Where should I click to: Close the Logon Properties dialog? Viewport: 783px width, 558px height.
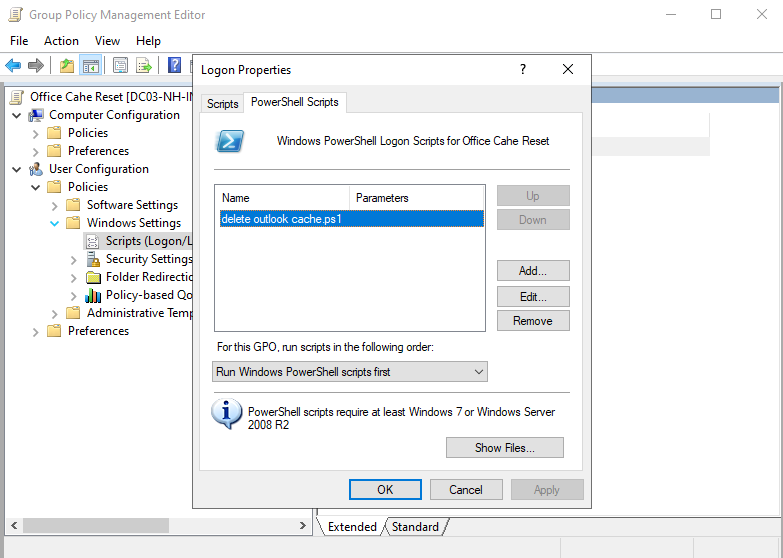coord(568,69)
